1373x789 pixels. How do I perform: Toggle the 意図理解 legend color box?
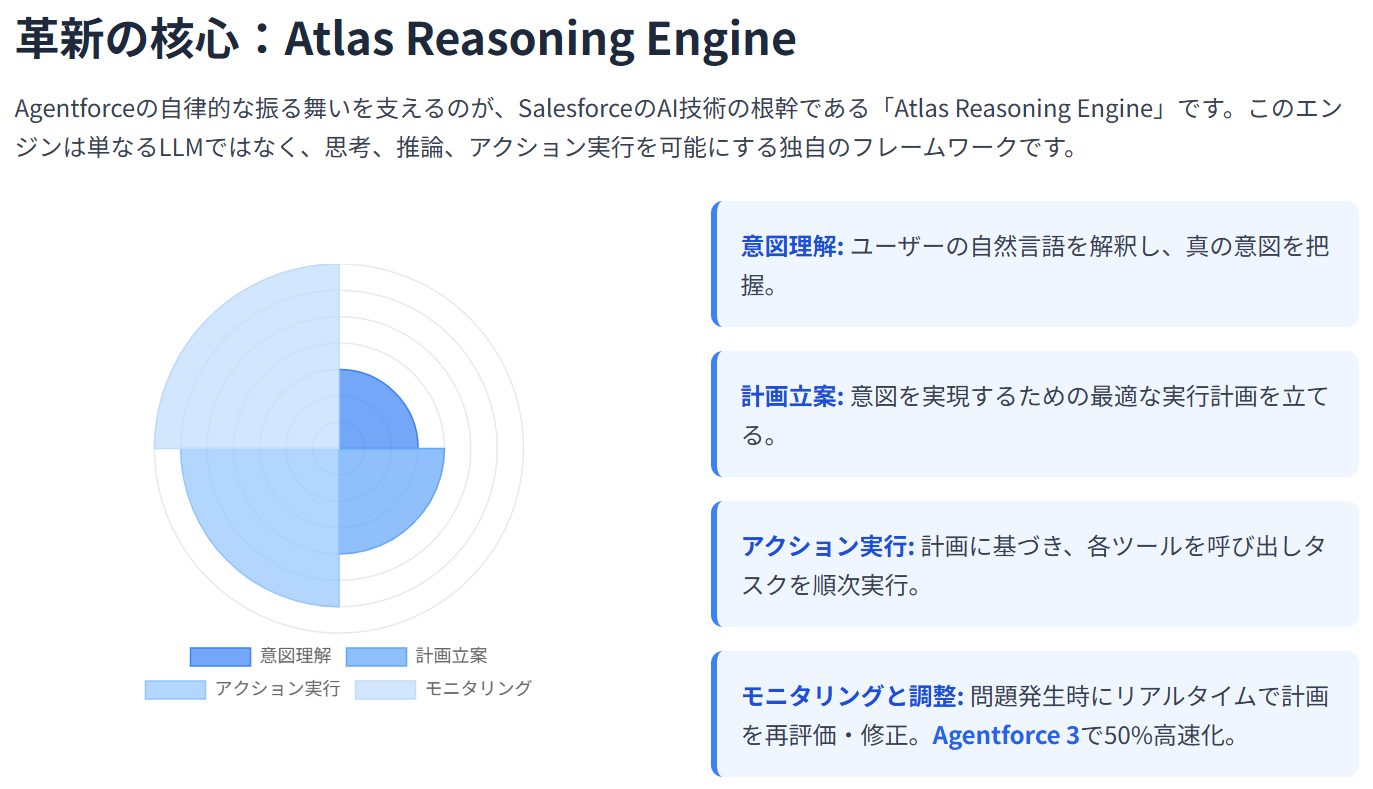(220, 657)
